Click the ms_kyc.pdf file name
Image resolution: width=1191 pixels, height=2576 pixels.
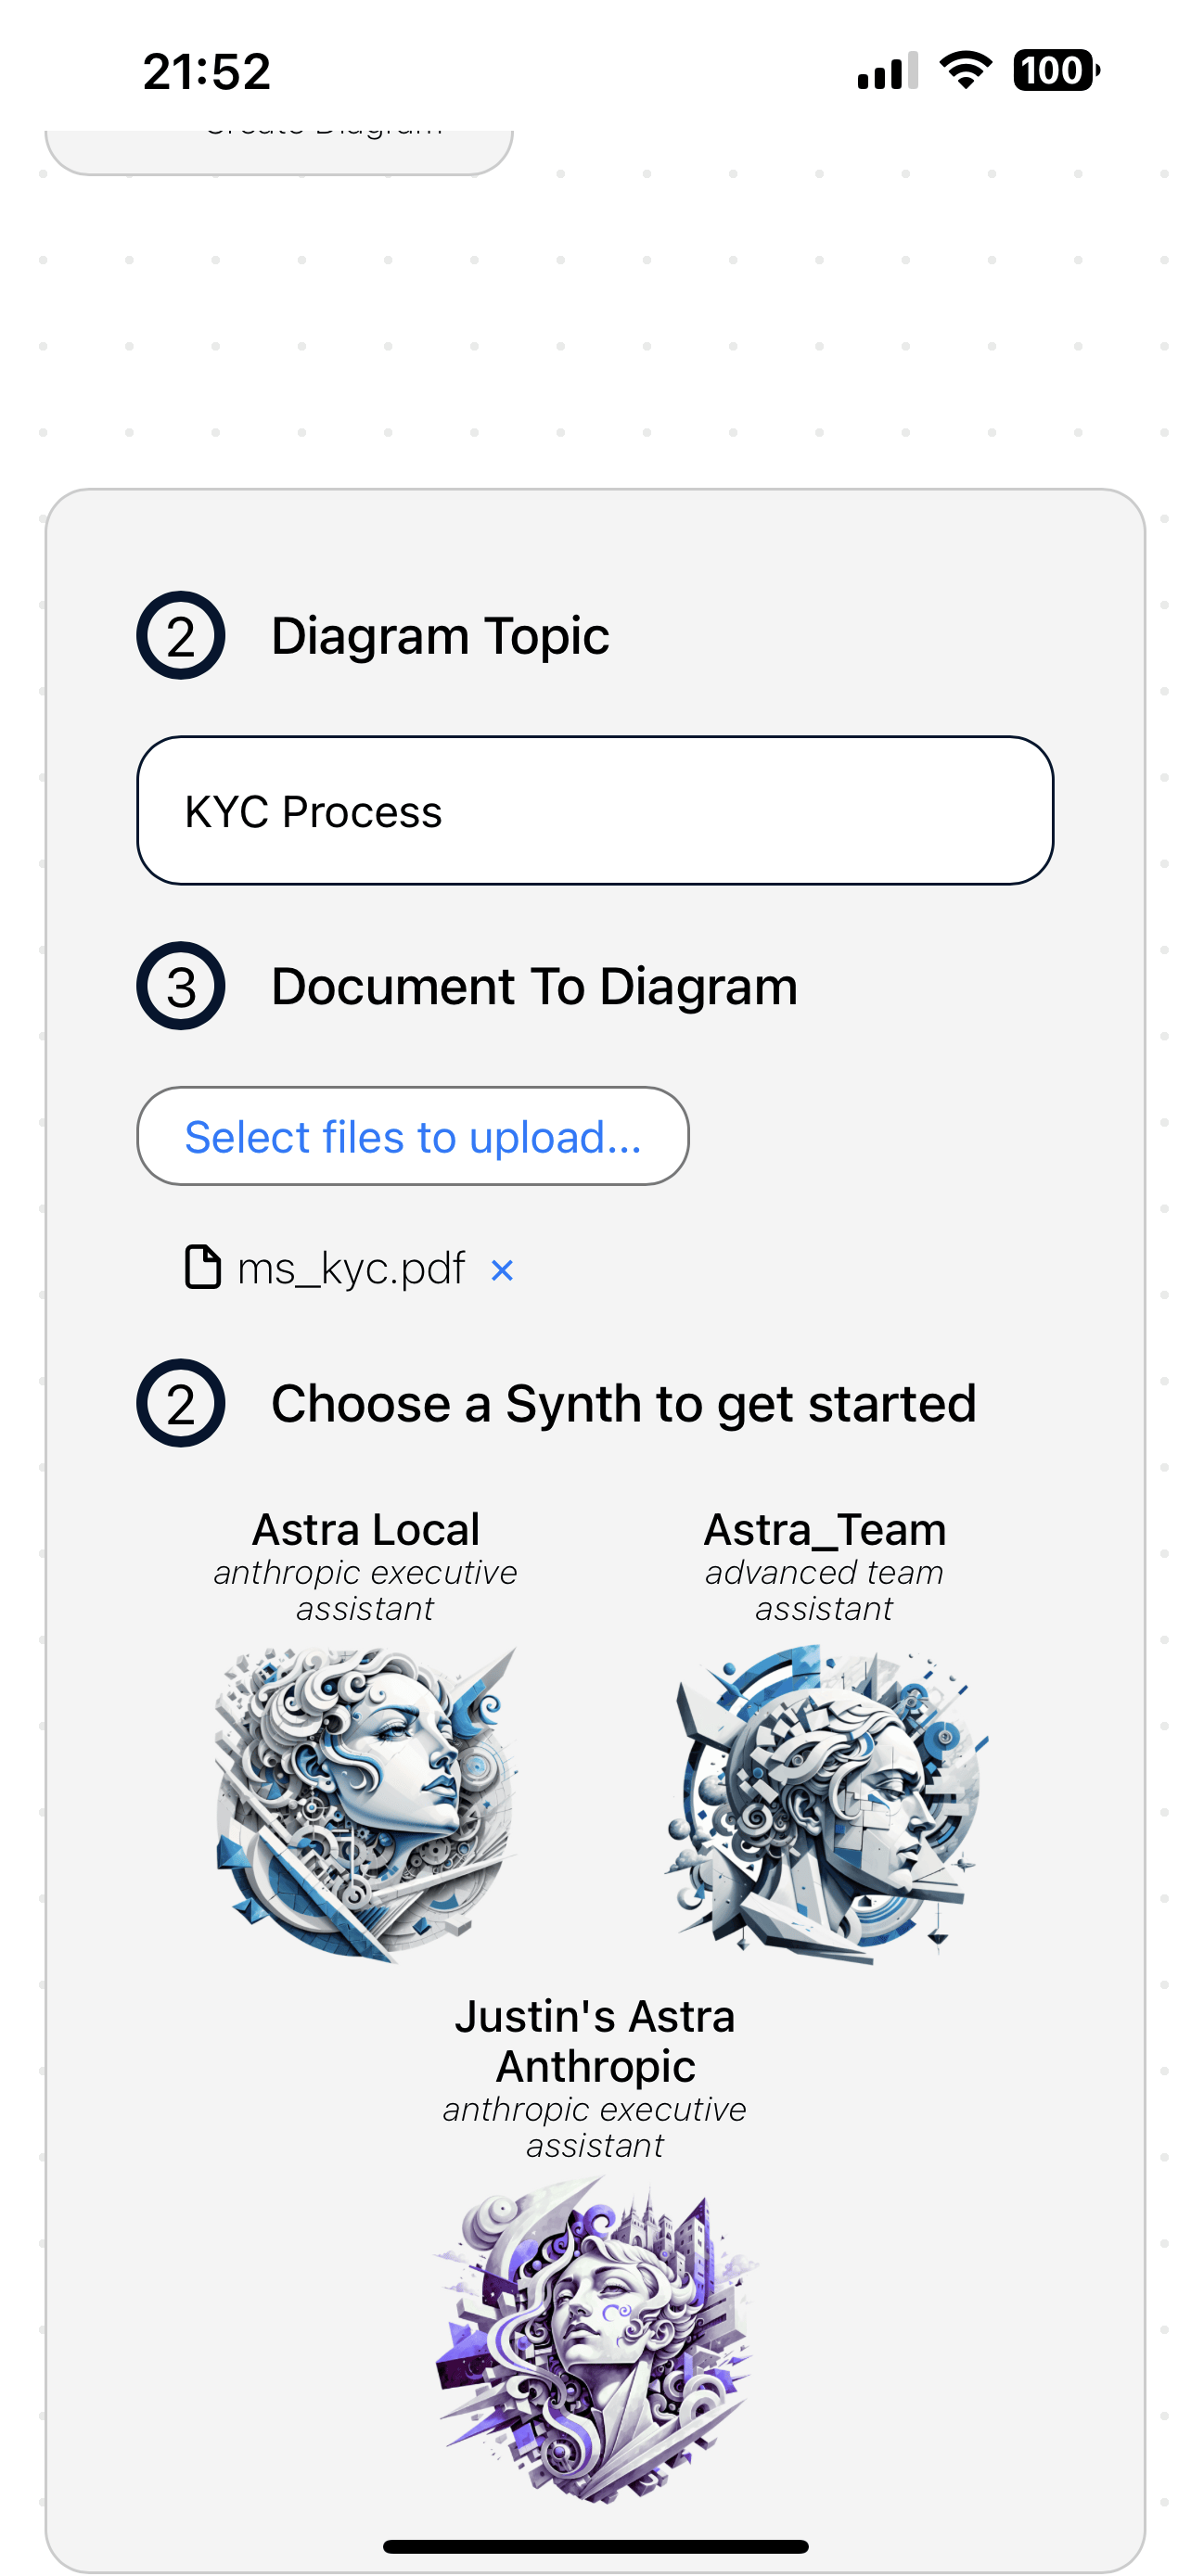click(351, 1268)
